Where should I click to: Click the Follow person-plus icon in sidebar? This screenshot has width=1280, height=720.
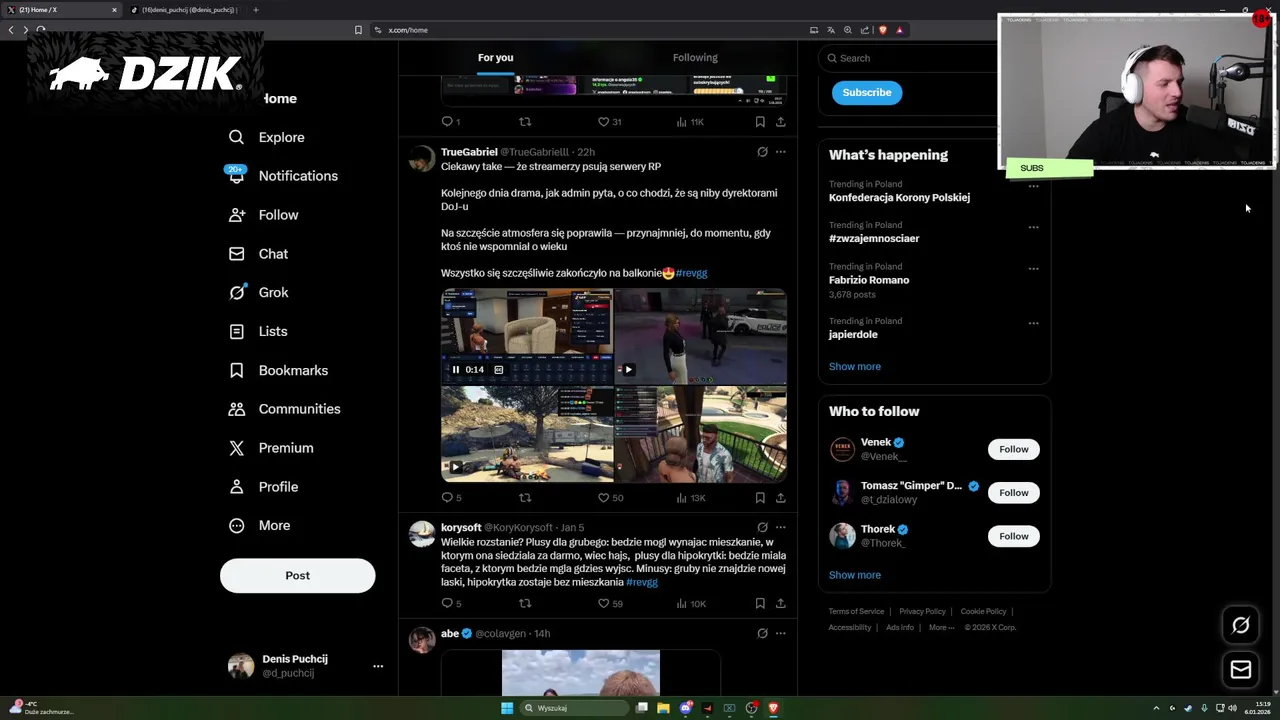pyautogui.click(x=236, y=215)
